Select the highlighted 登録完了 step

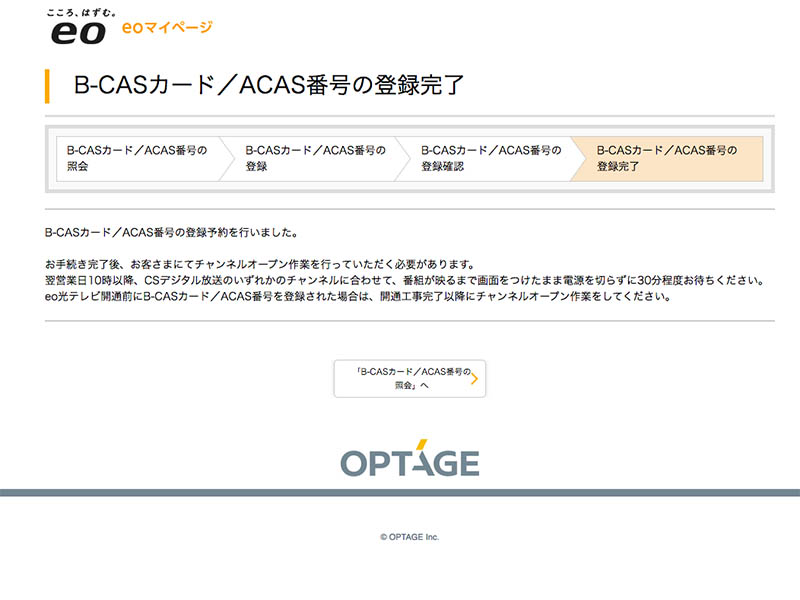(668, 160)
